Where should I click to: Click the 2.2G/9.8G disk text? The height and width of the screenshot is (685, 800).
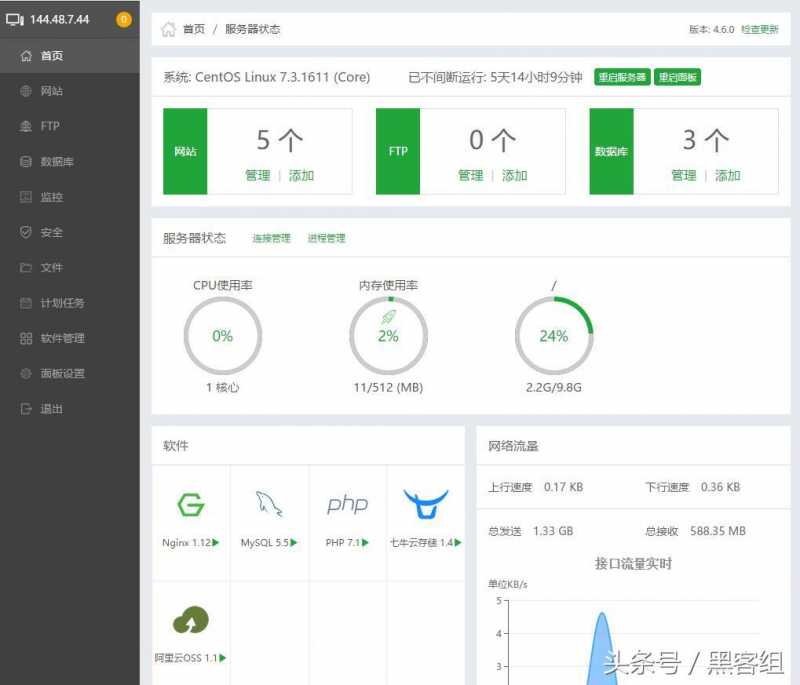pos(554,388)
